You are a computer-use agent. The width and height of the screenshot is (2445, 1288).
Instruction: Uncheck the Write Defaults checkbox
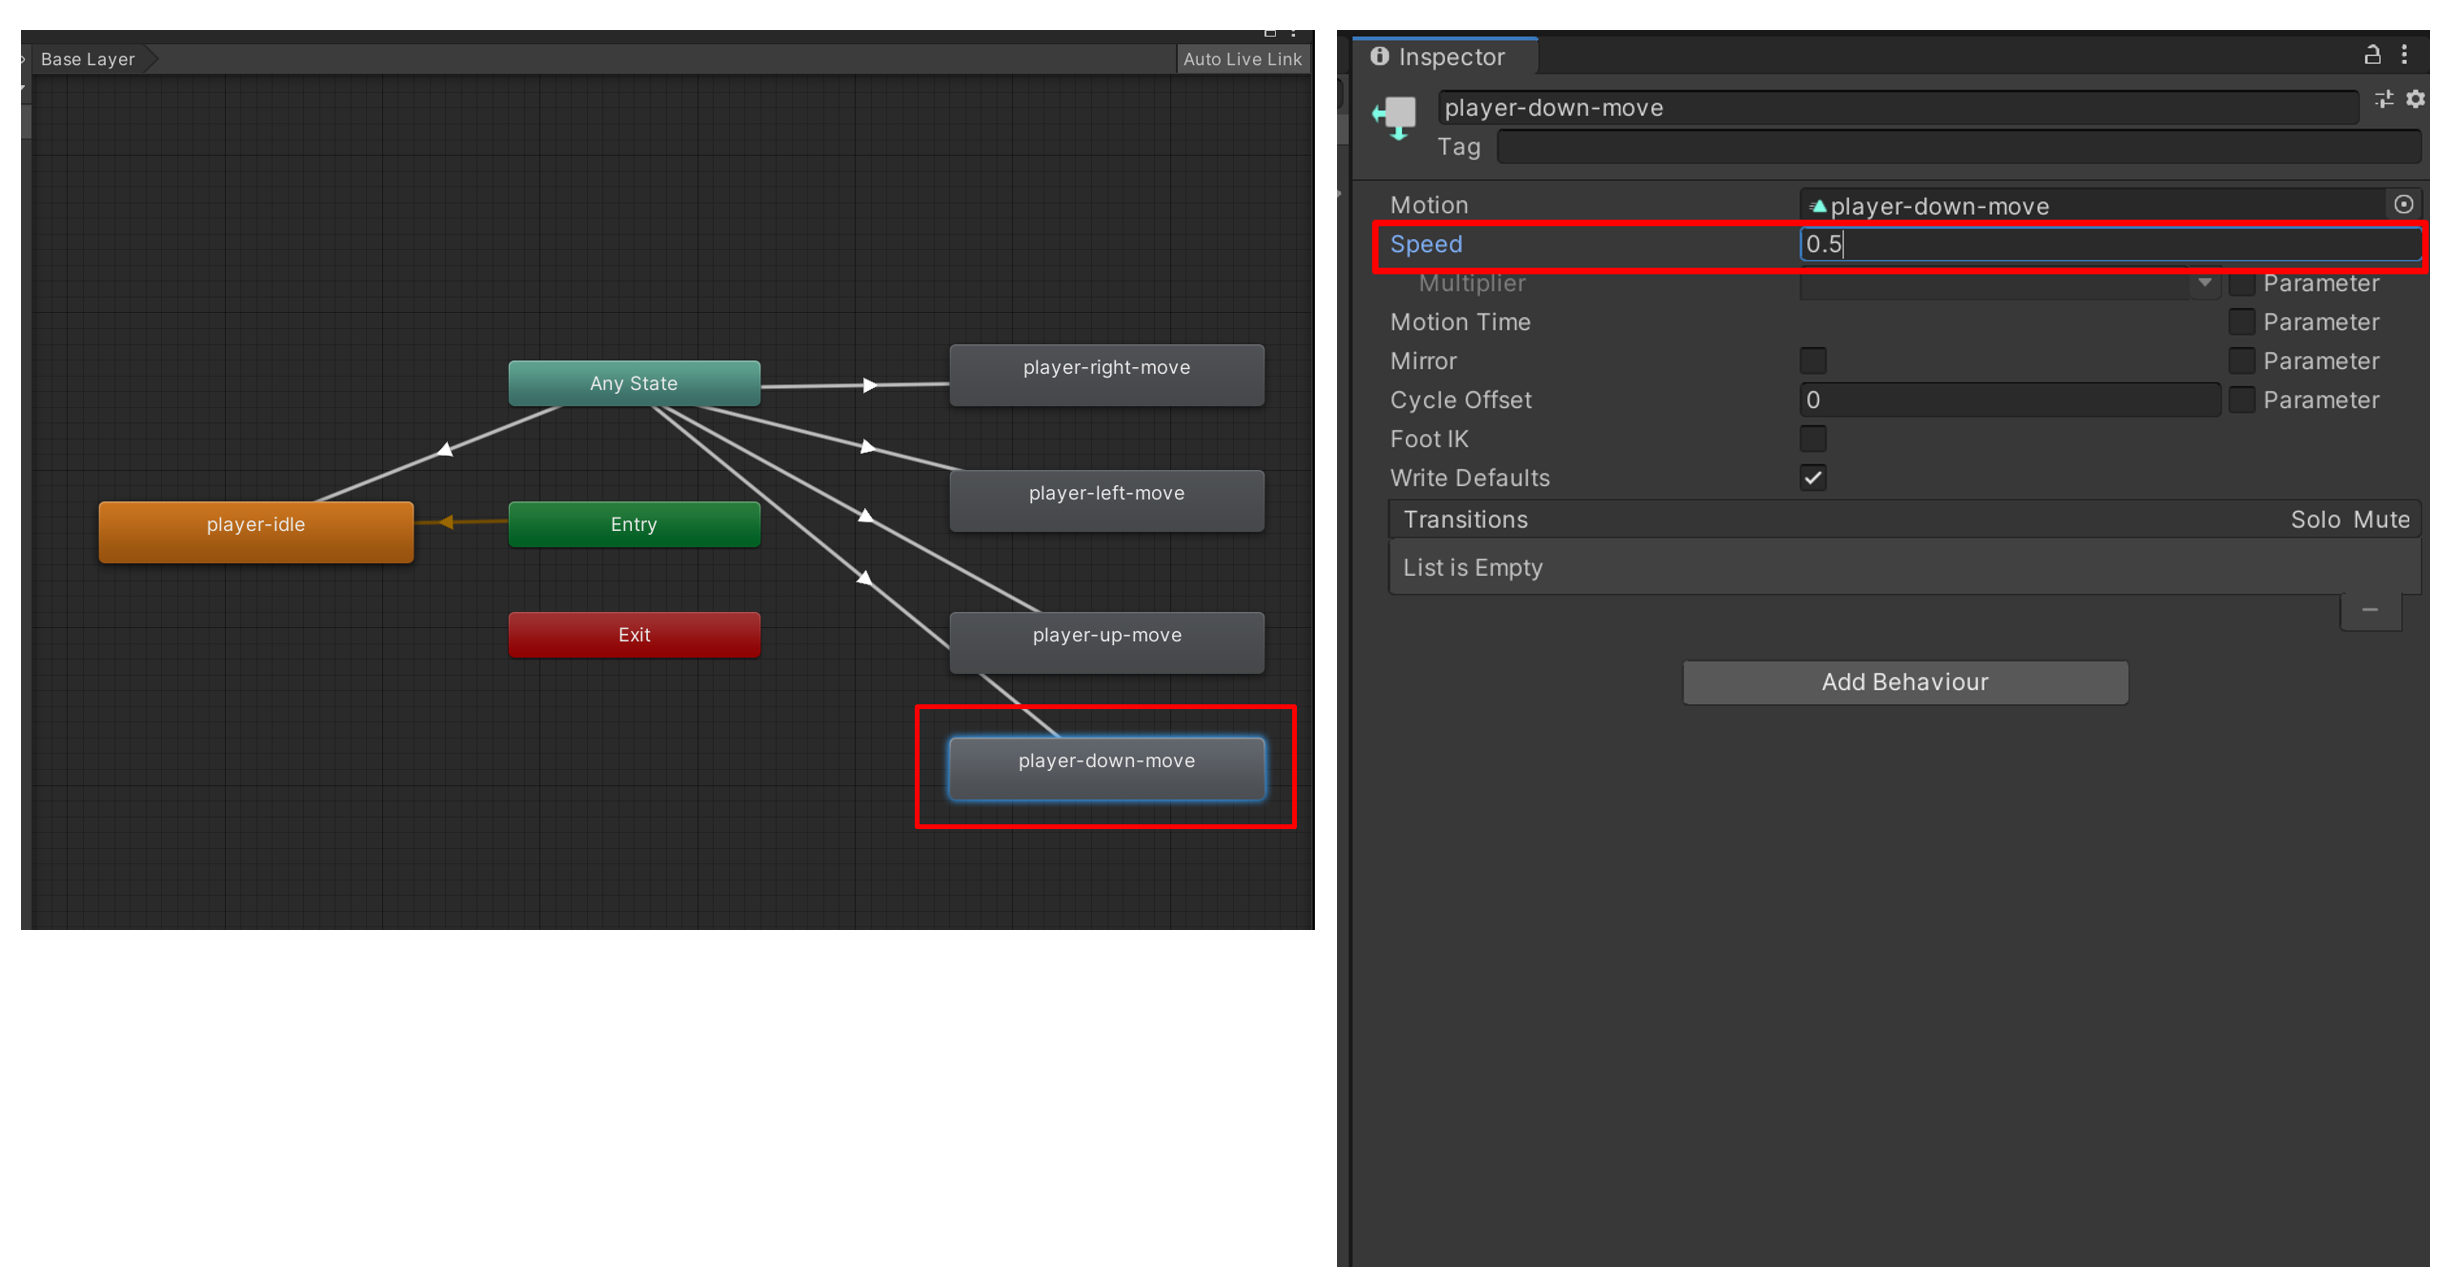pyautogui.click(x=1813, y=478)
